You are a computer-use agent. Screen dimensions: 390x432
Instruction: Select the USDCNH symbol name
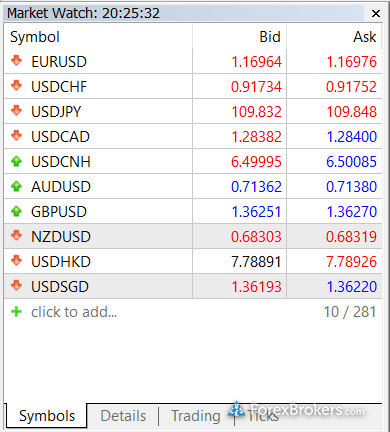click(61, 162)
